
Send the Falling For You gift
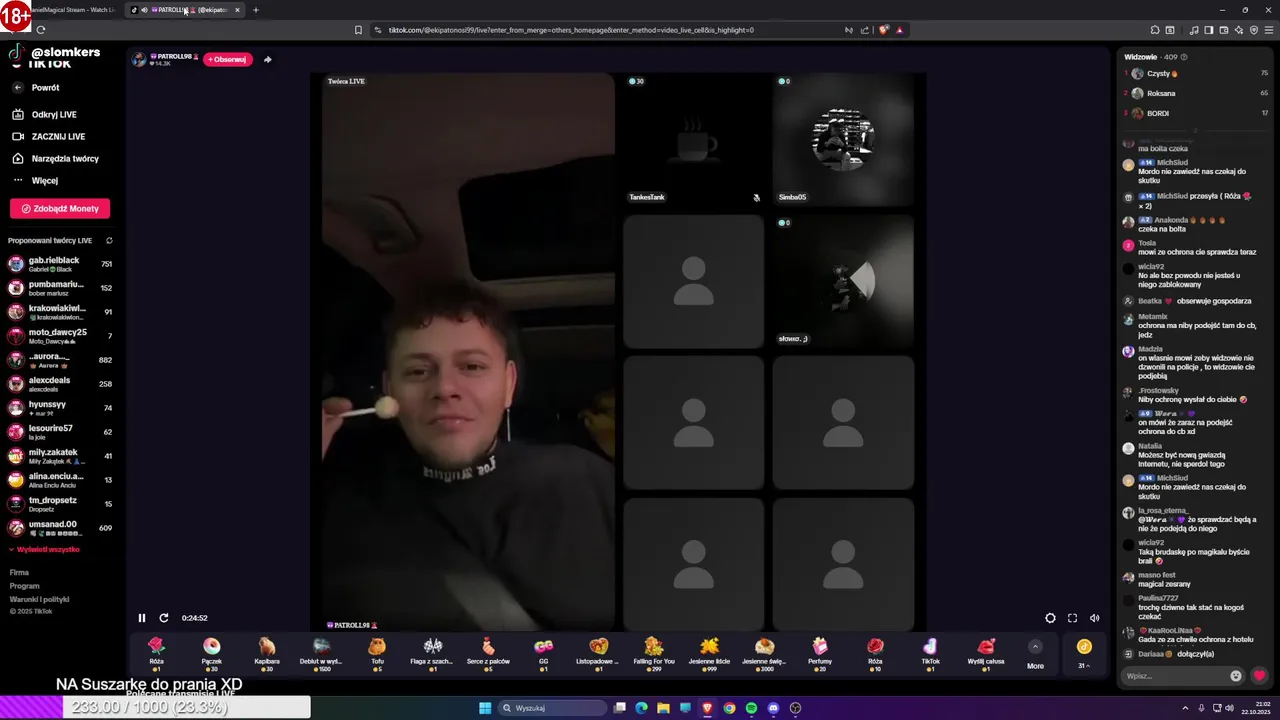pyautogui.click(x=654, y=653)
